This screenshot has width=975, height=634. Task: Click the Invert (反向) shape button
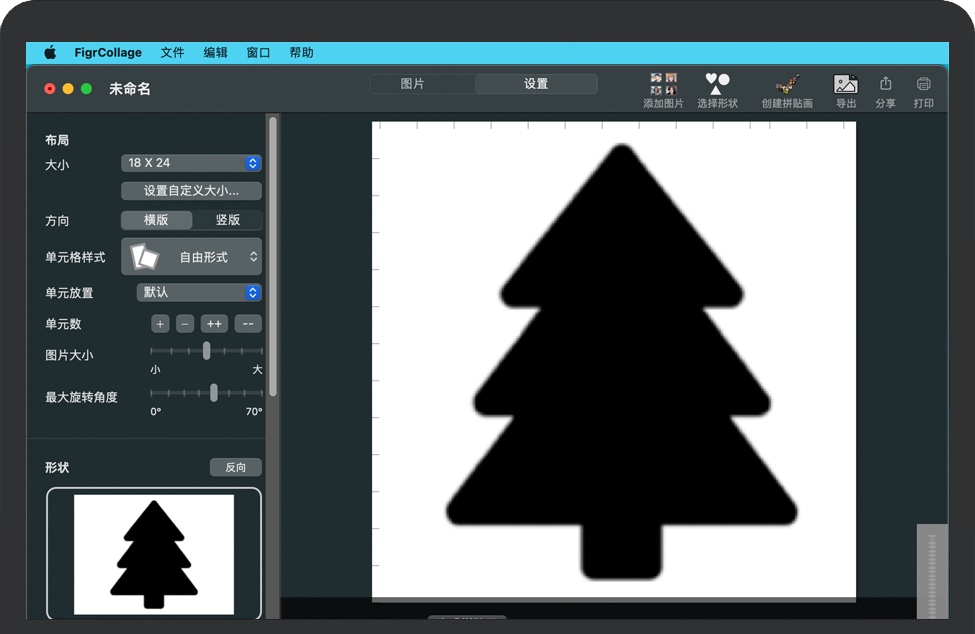tap(236, 467)
